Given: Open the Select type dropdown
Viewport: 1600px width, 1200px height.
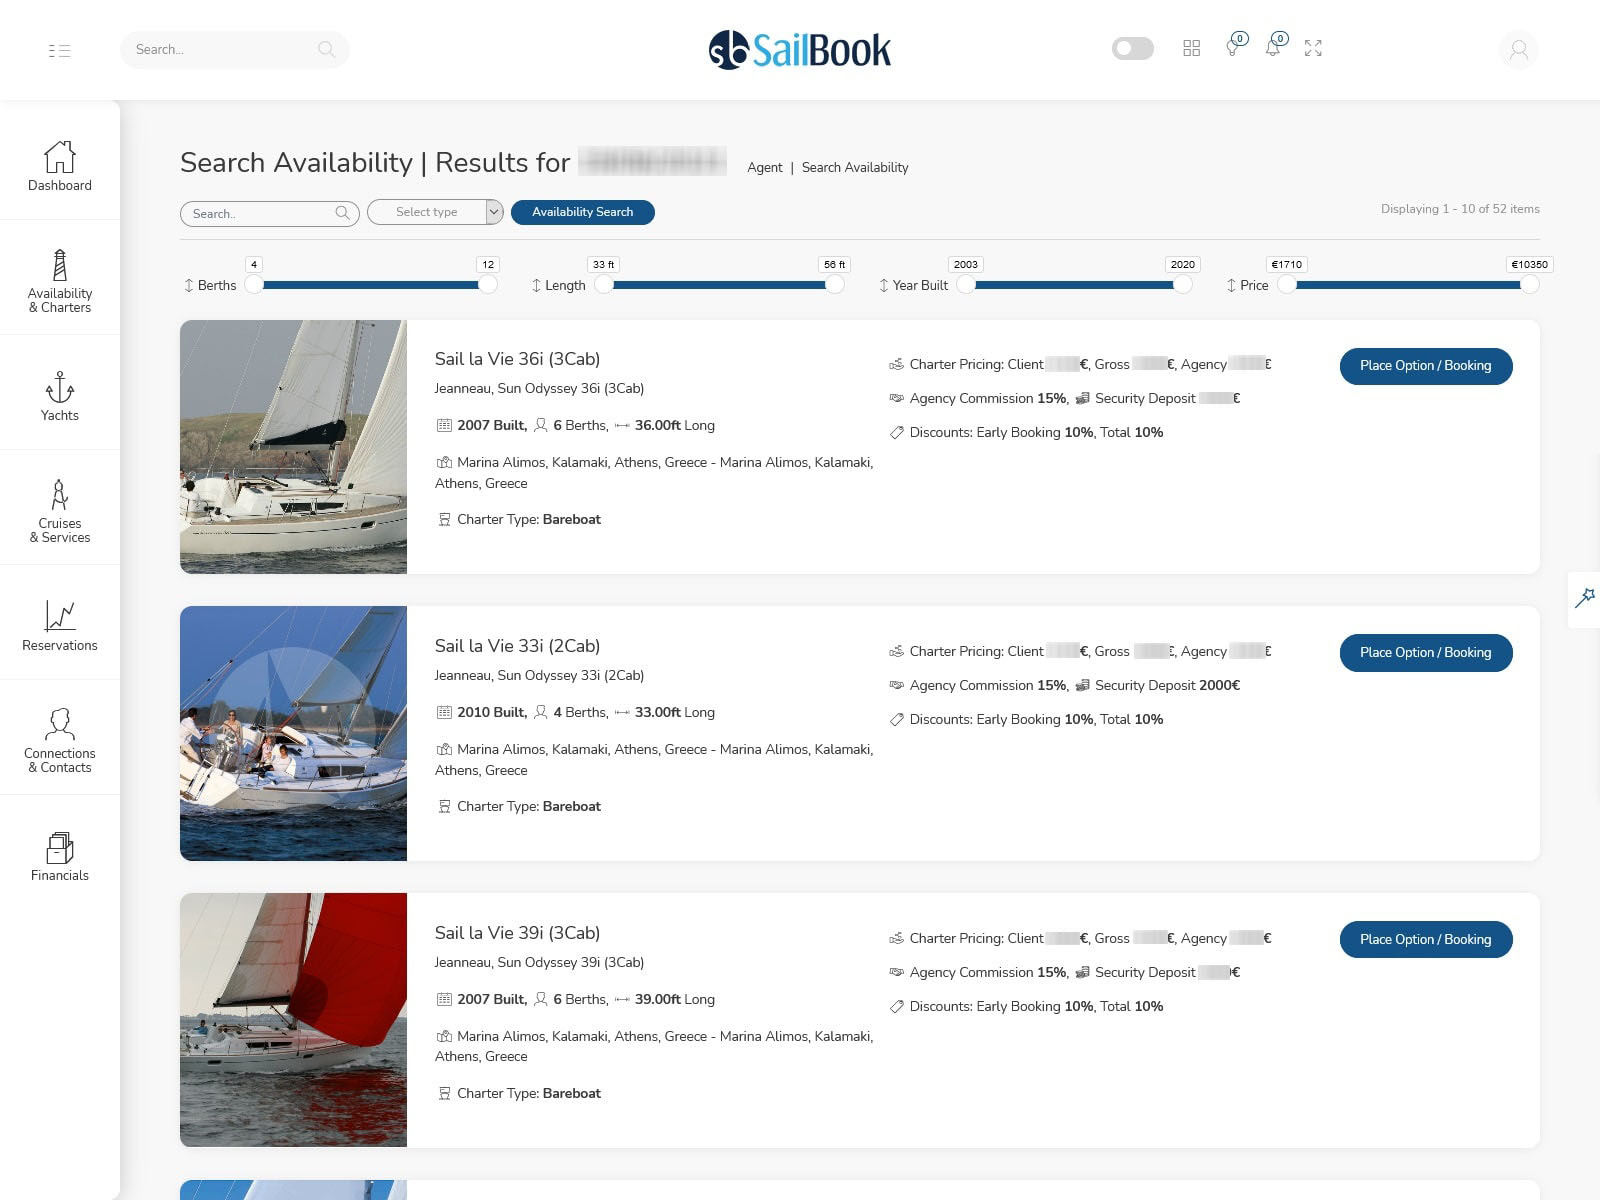Looking at the screenshot, I should (435, 212).
